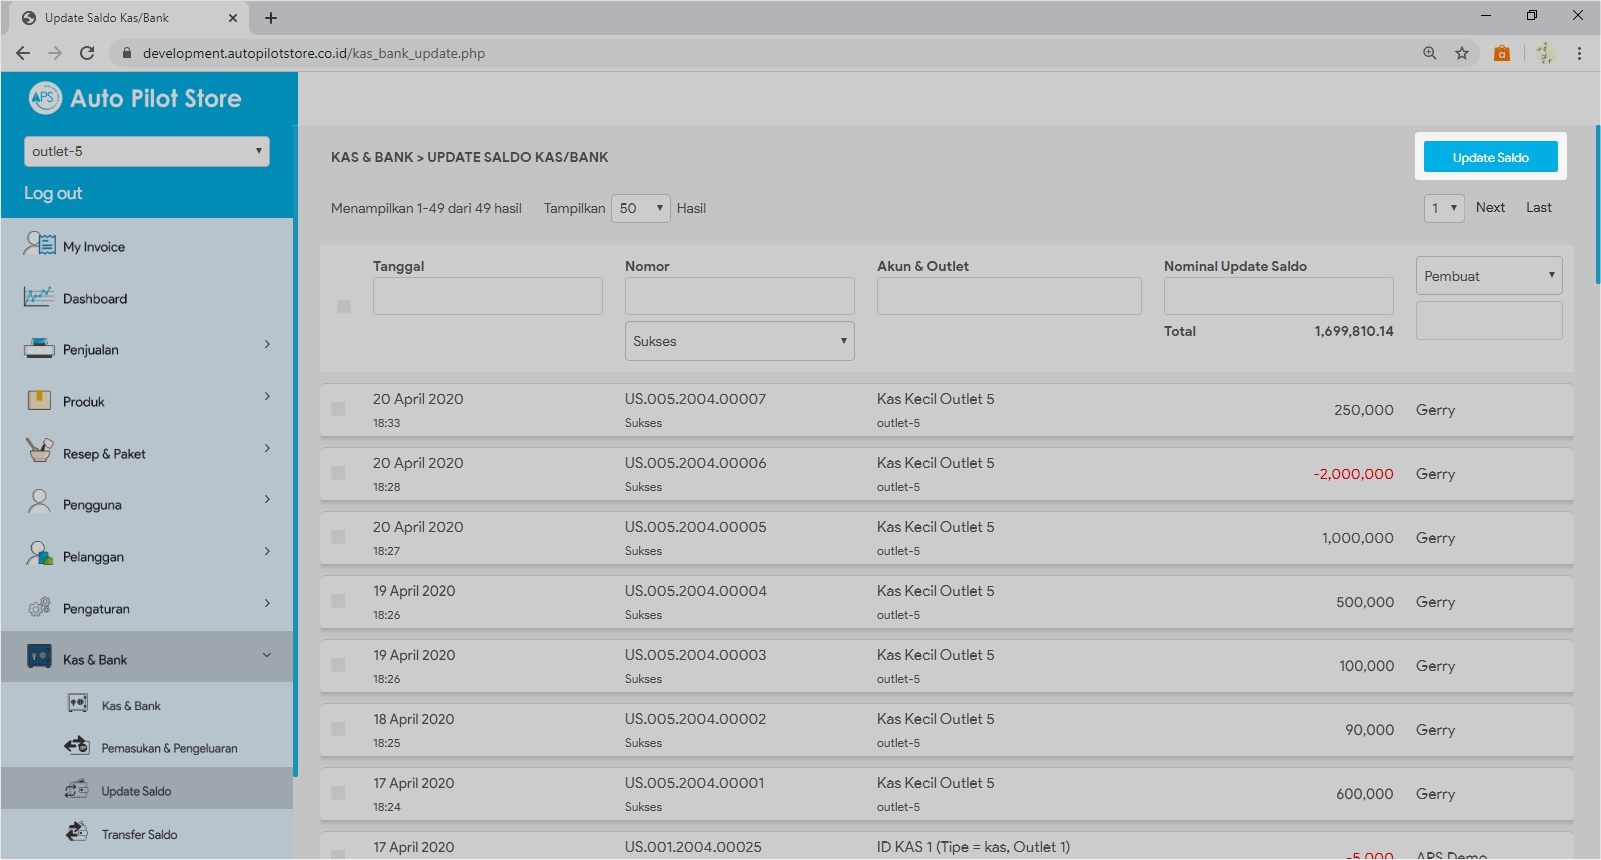Viewport: 1601px width, 860px height.
Task: Click the Resep & Paket mortar icon
Action: 39,451
